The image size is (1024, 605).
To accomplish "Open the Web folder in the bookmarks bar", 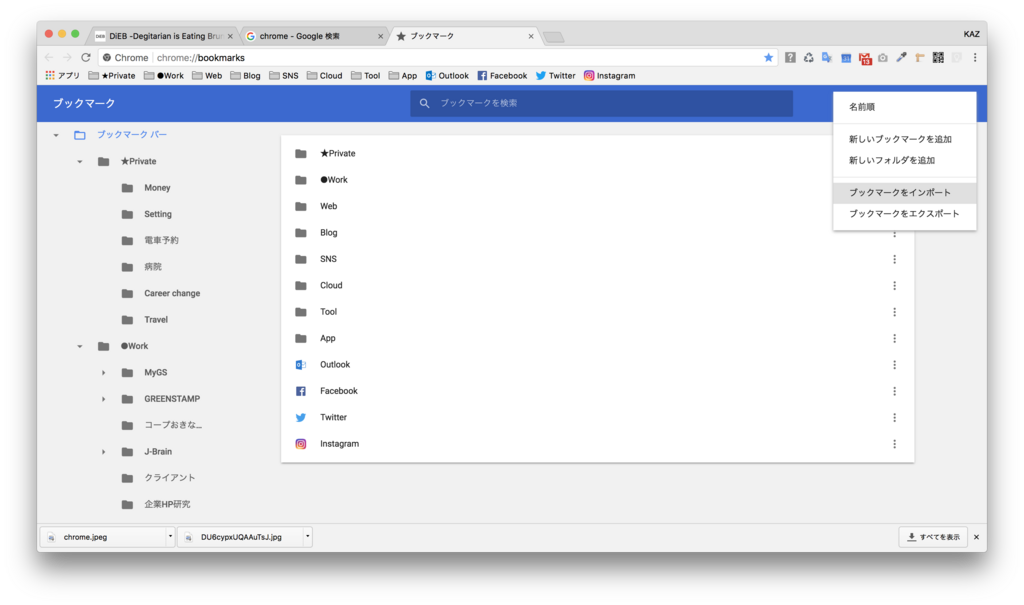I will point(207,76).
